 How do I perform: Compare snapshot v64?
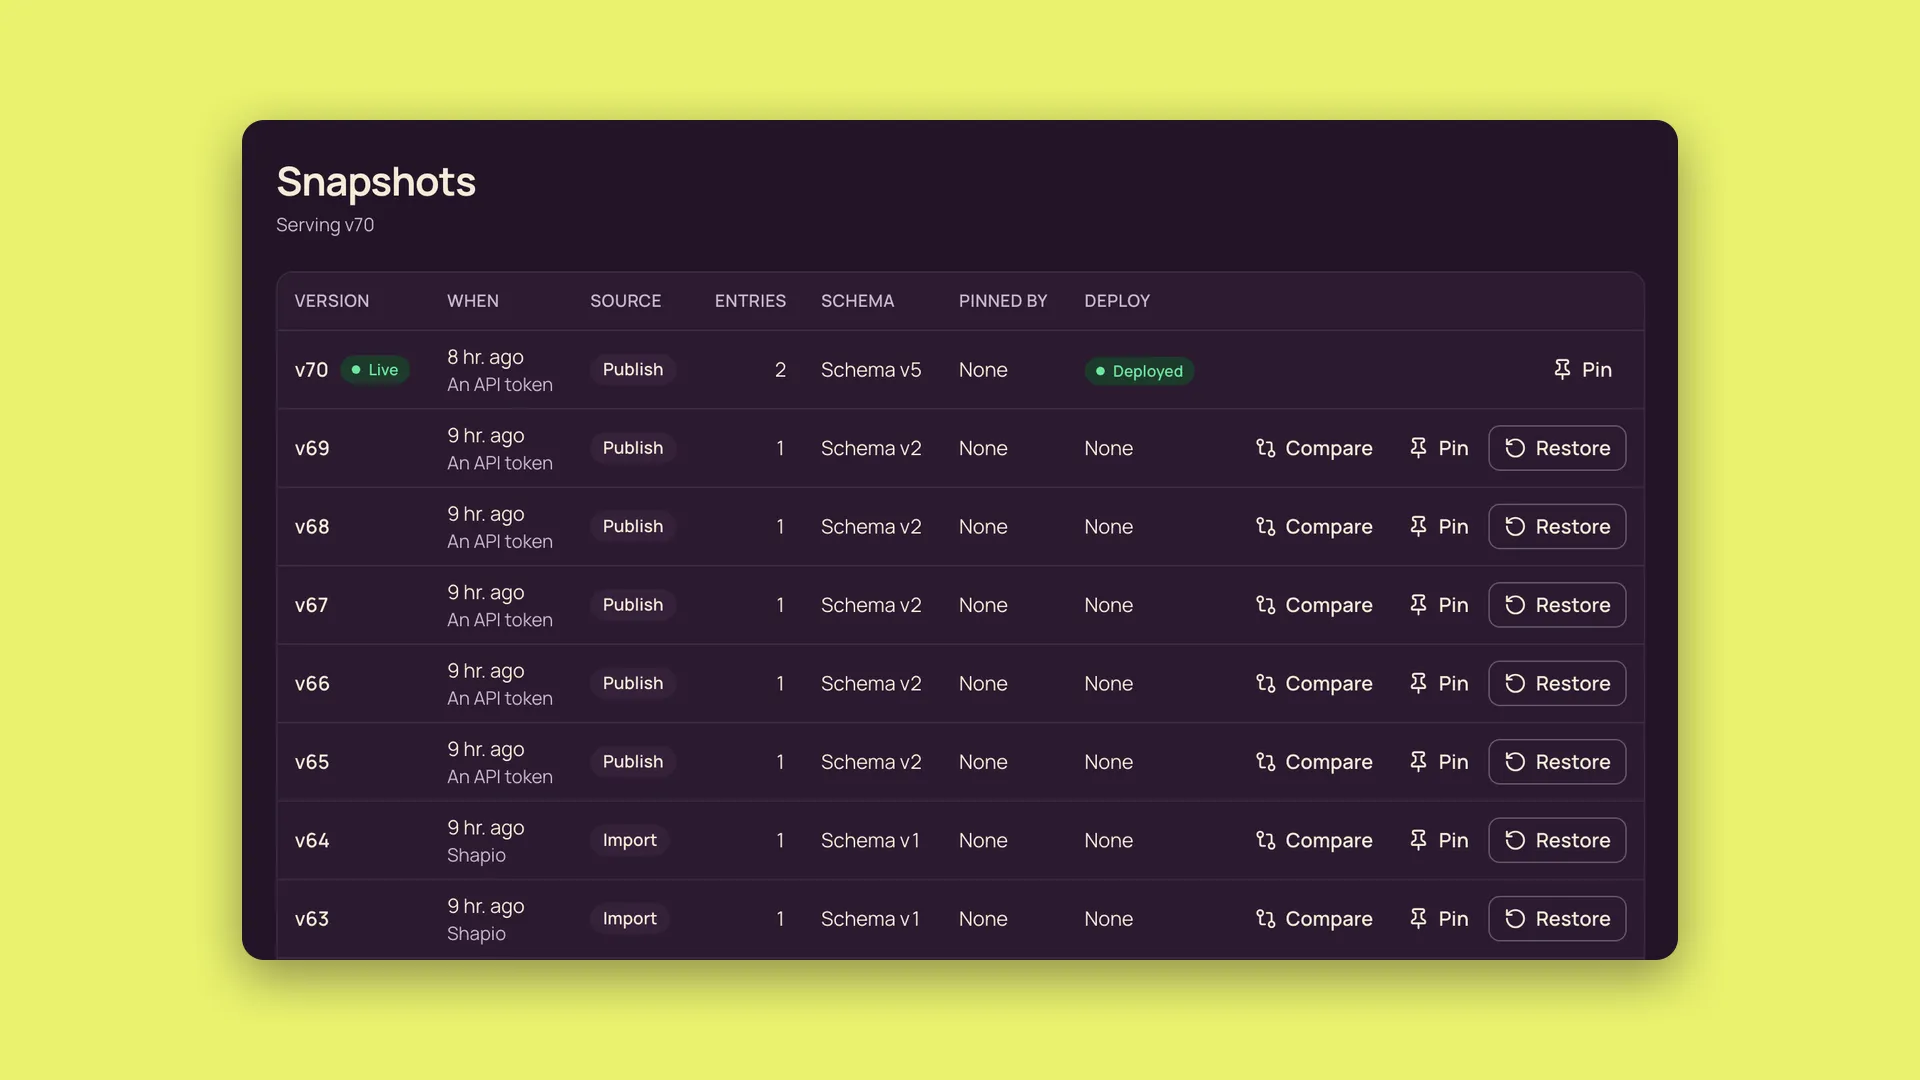point(1314,841)
